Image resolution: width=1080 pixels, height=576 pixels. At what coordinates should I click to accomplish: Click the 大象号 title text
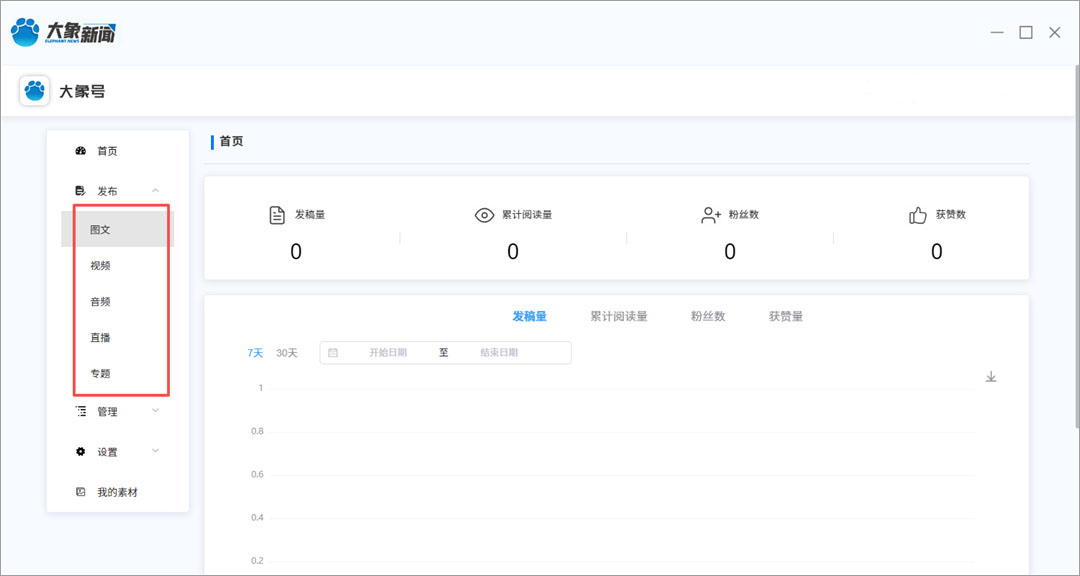(83, 91)
